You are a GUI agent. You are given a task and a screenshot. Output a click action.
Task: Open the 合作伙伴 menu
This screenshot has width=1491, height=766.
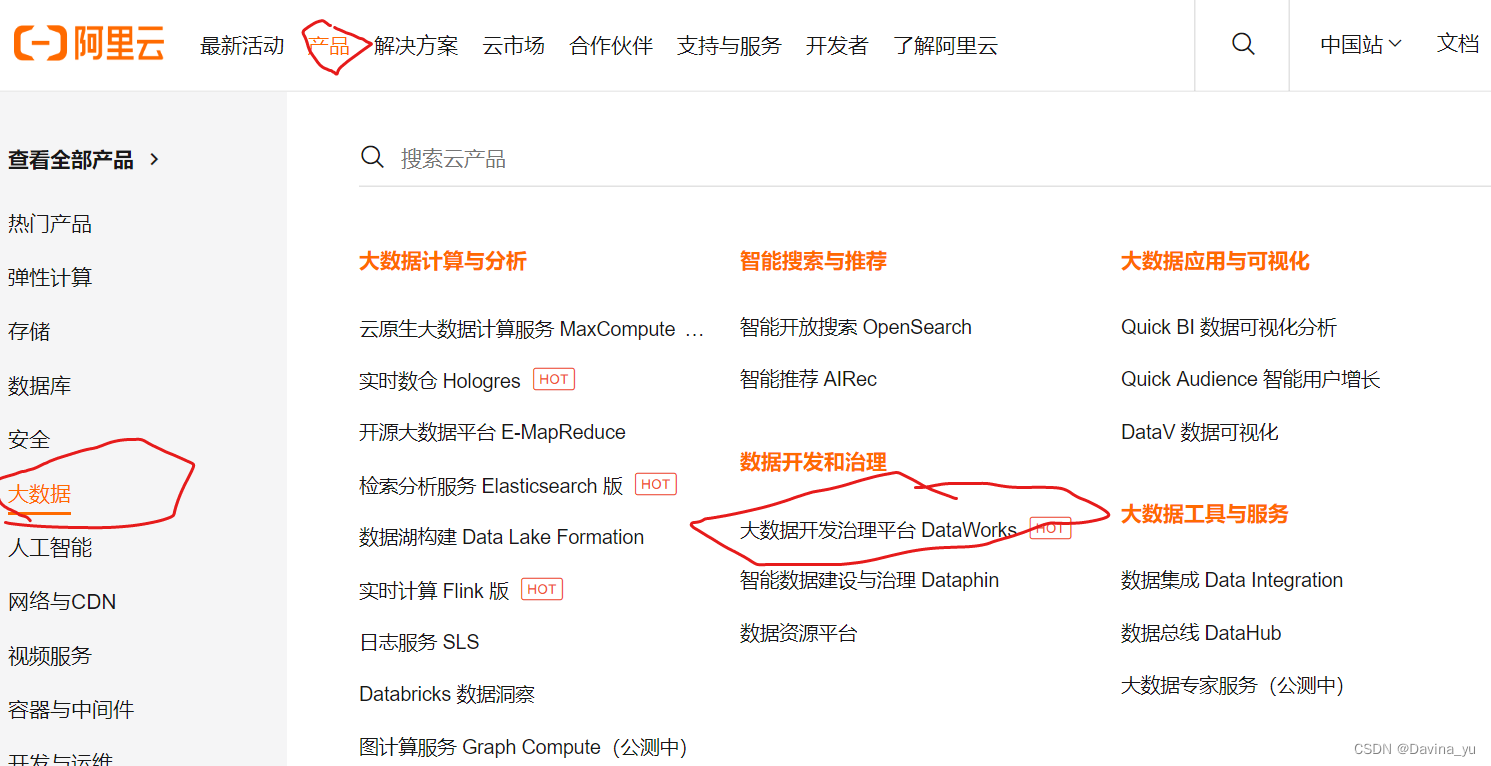(x=611, y=46)
